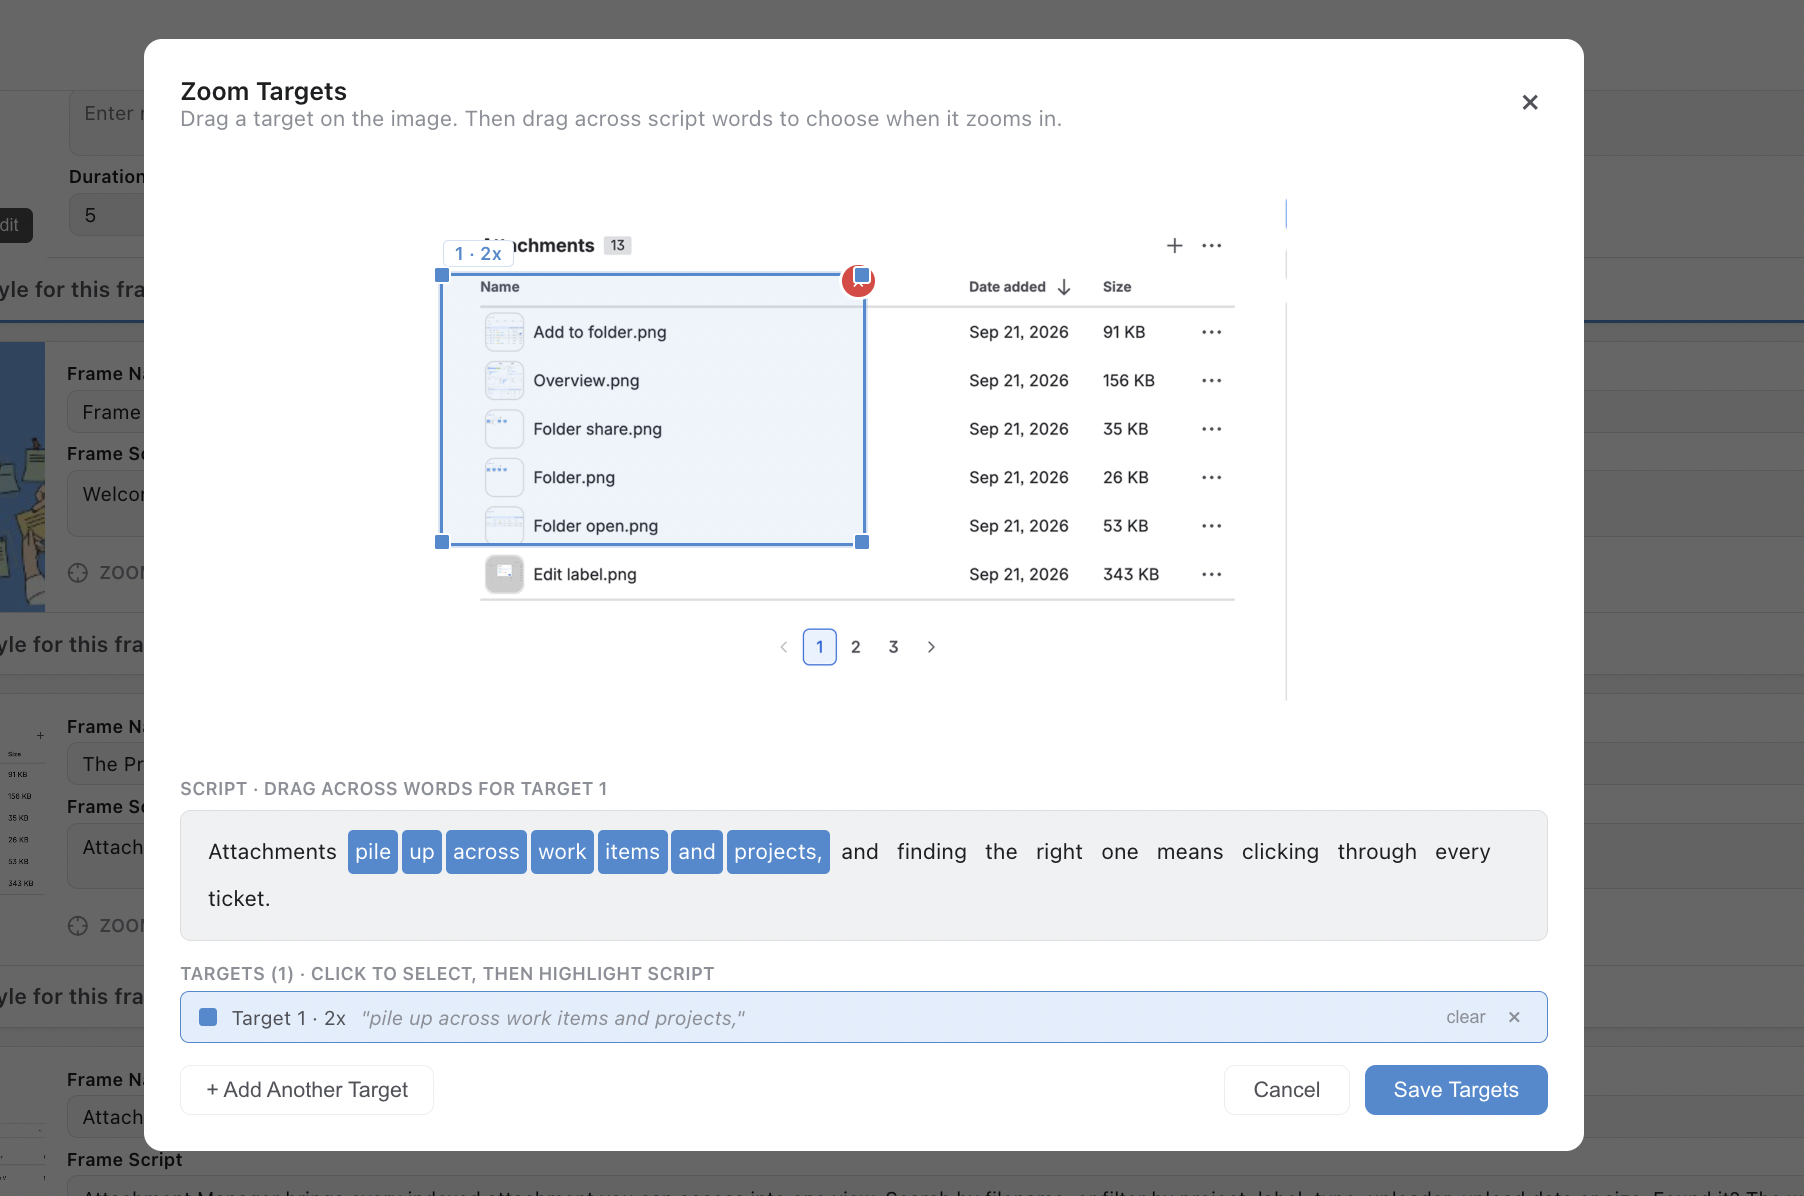Select page 2 in pagination
This screenshot has width=1804, height=1196.
[856, 647]
